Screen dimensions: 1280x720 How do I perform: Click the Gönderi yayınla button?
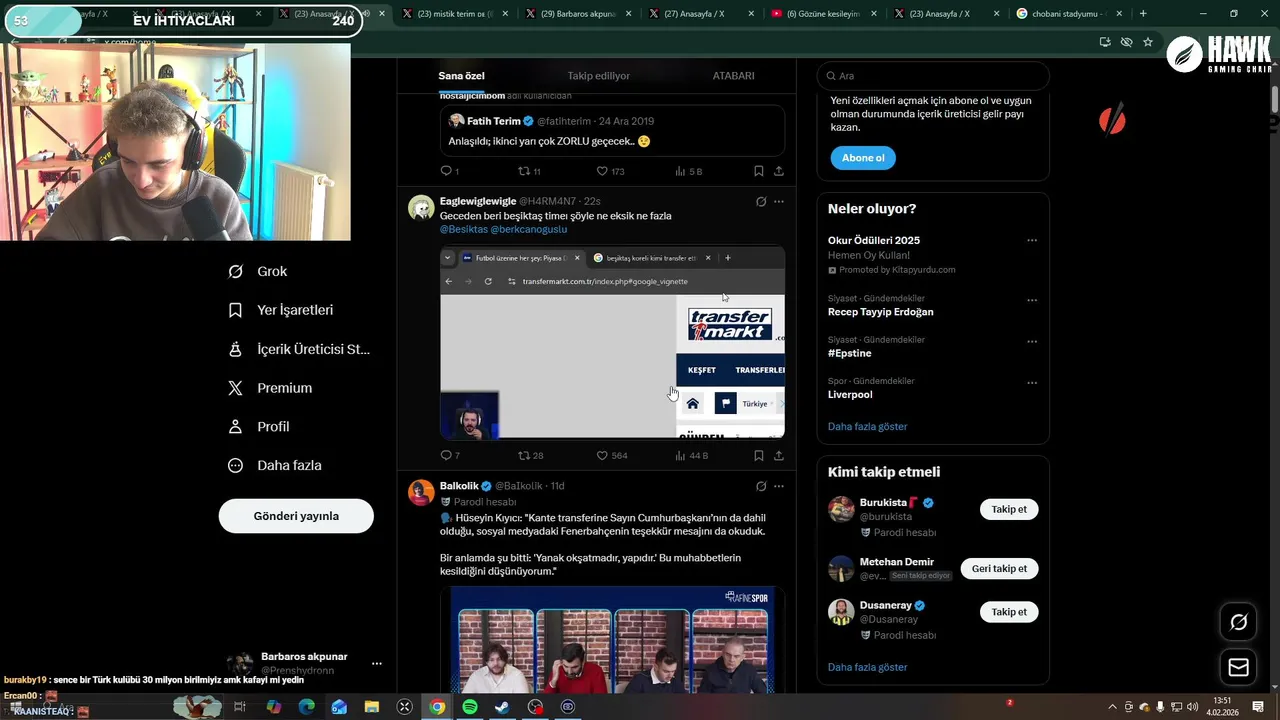(296, 516)
